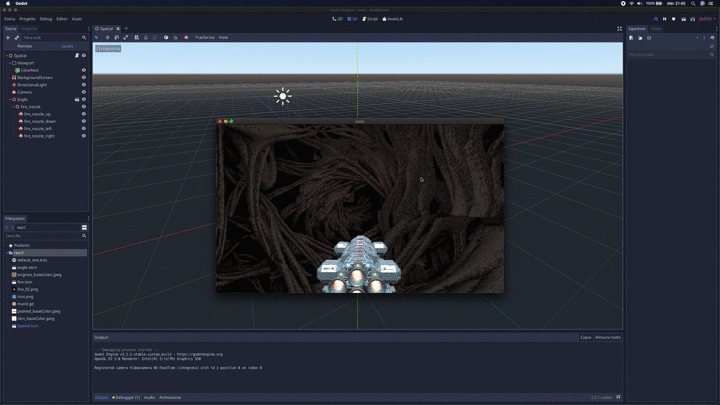The height and width of the screenshot is (405, 720).
Task: Click the instance scene chain-link icon
Action: coord(17,38)
